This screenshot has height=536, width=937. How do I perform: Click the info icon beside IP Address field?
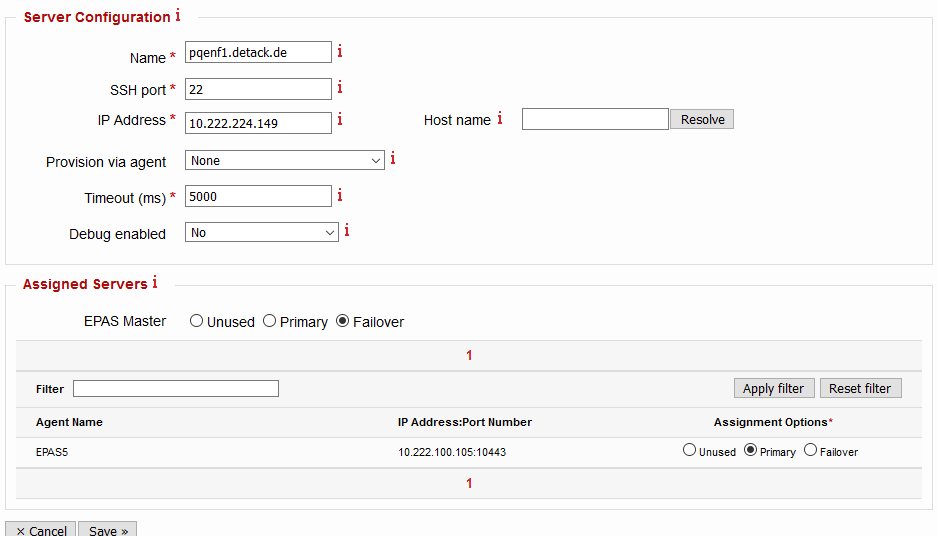[x=340, y=120]
